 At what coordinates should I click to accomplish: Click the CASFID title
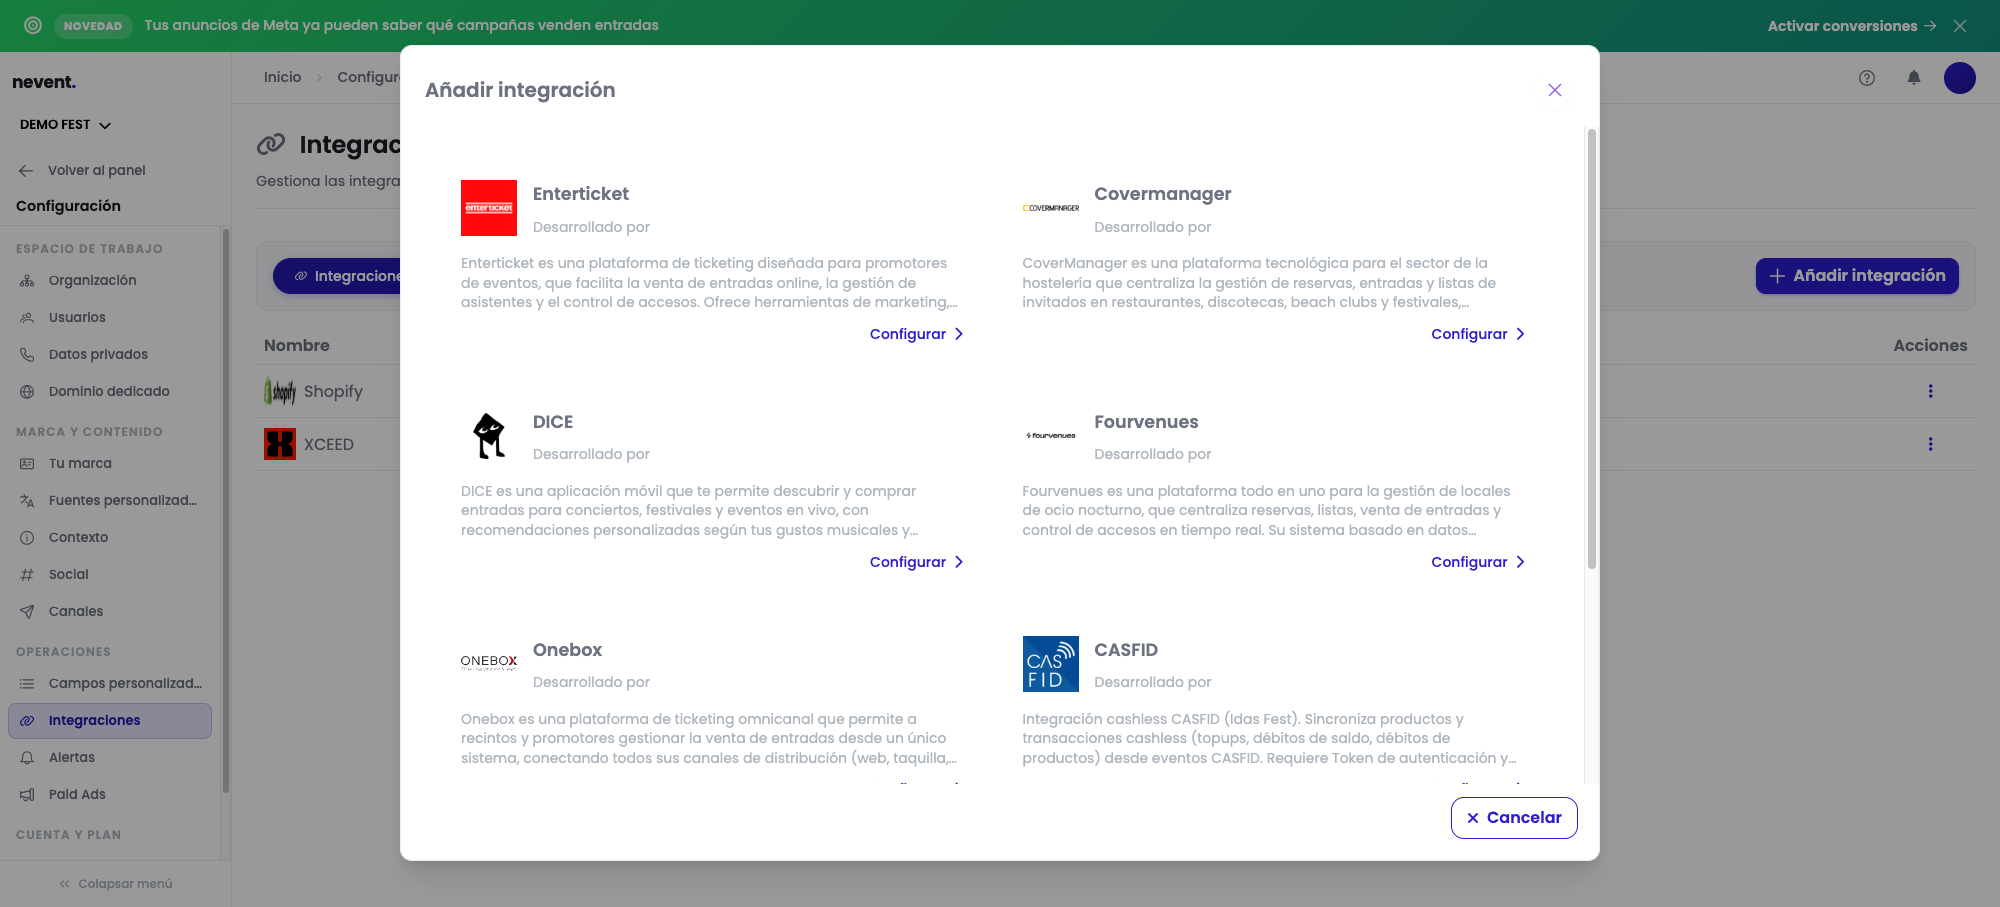pyautogui.click(x=1126, y=650)
